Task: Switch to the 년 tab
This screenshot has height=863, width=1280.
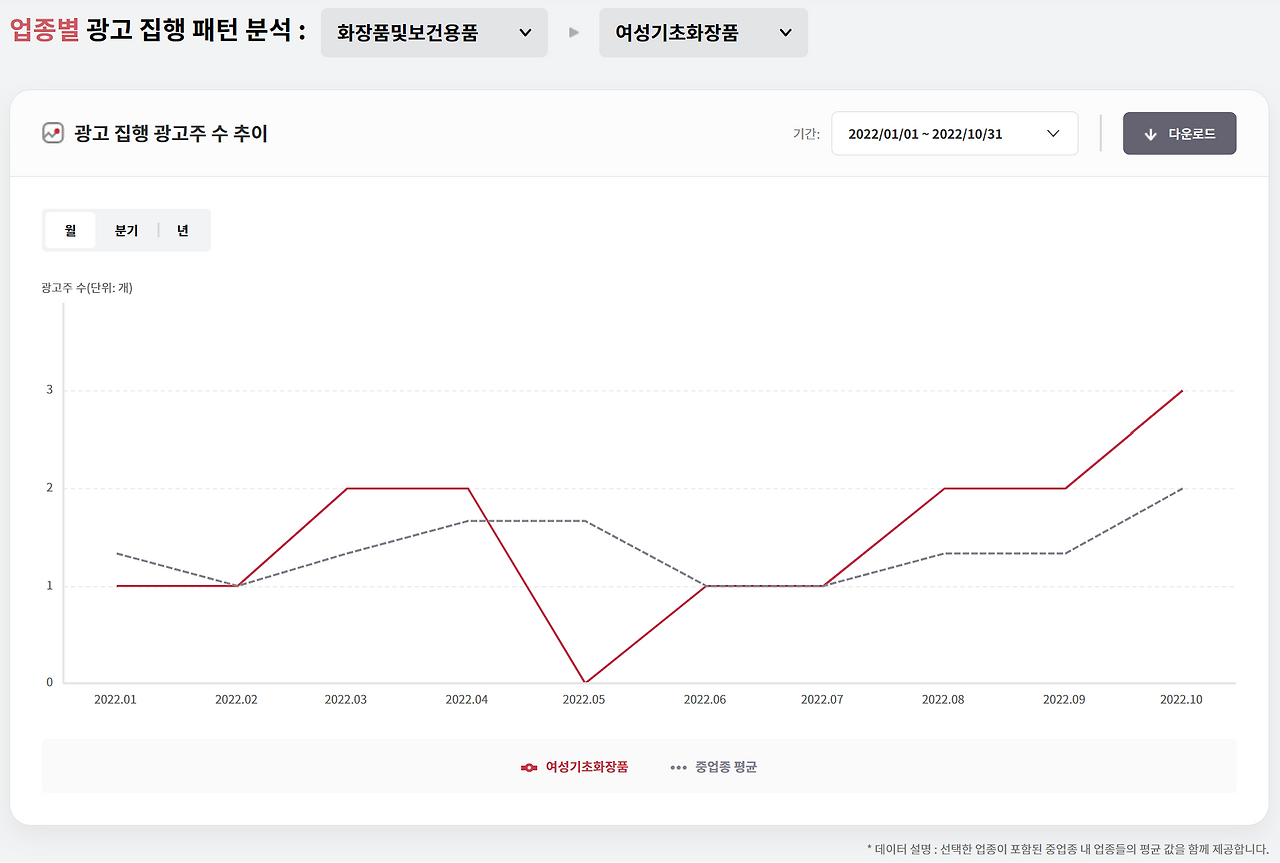Action: (182, 229)
